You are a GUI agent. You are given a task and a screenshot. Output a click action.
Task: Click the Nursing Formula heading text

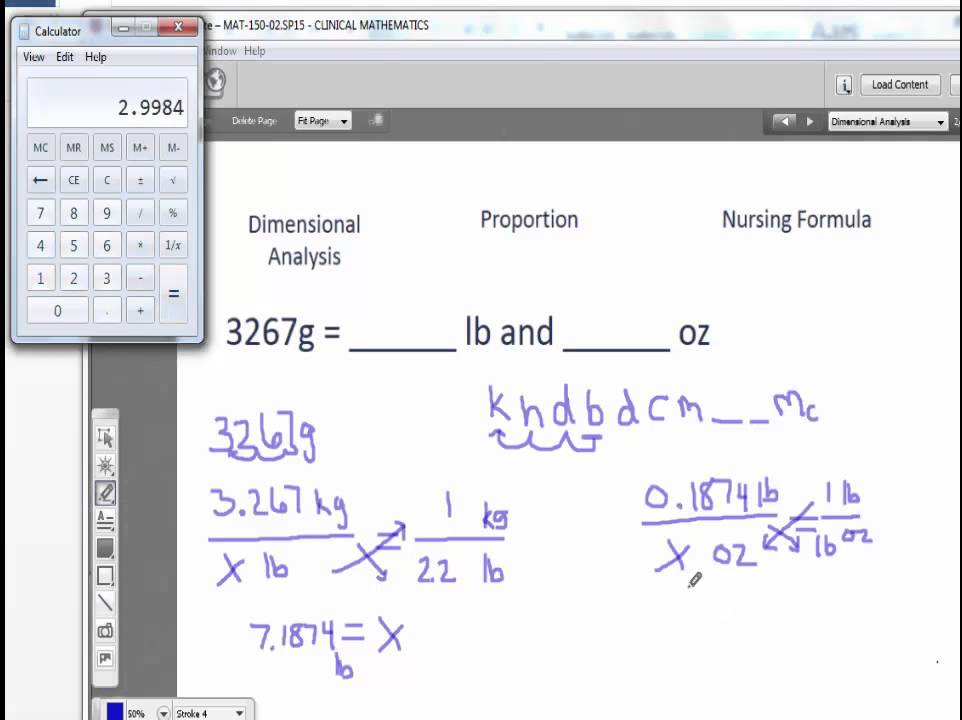pos(796,220)
